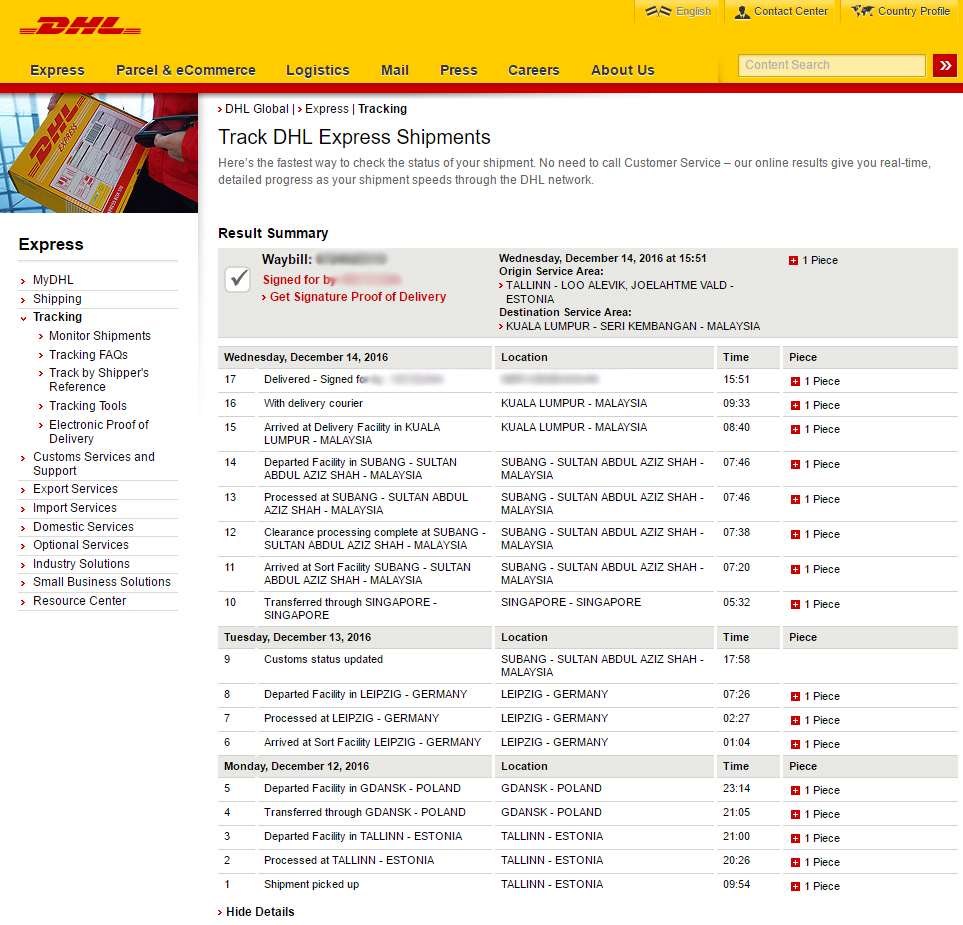Click the delivered checkmark box next to Waybill
Screen dimensions: 963x925
point(237,279)
